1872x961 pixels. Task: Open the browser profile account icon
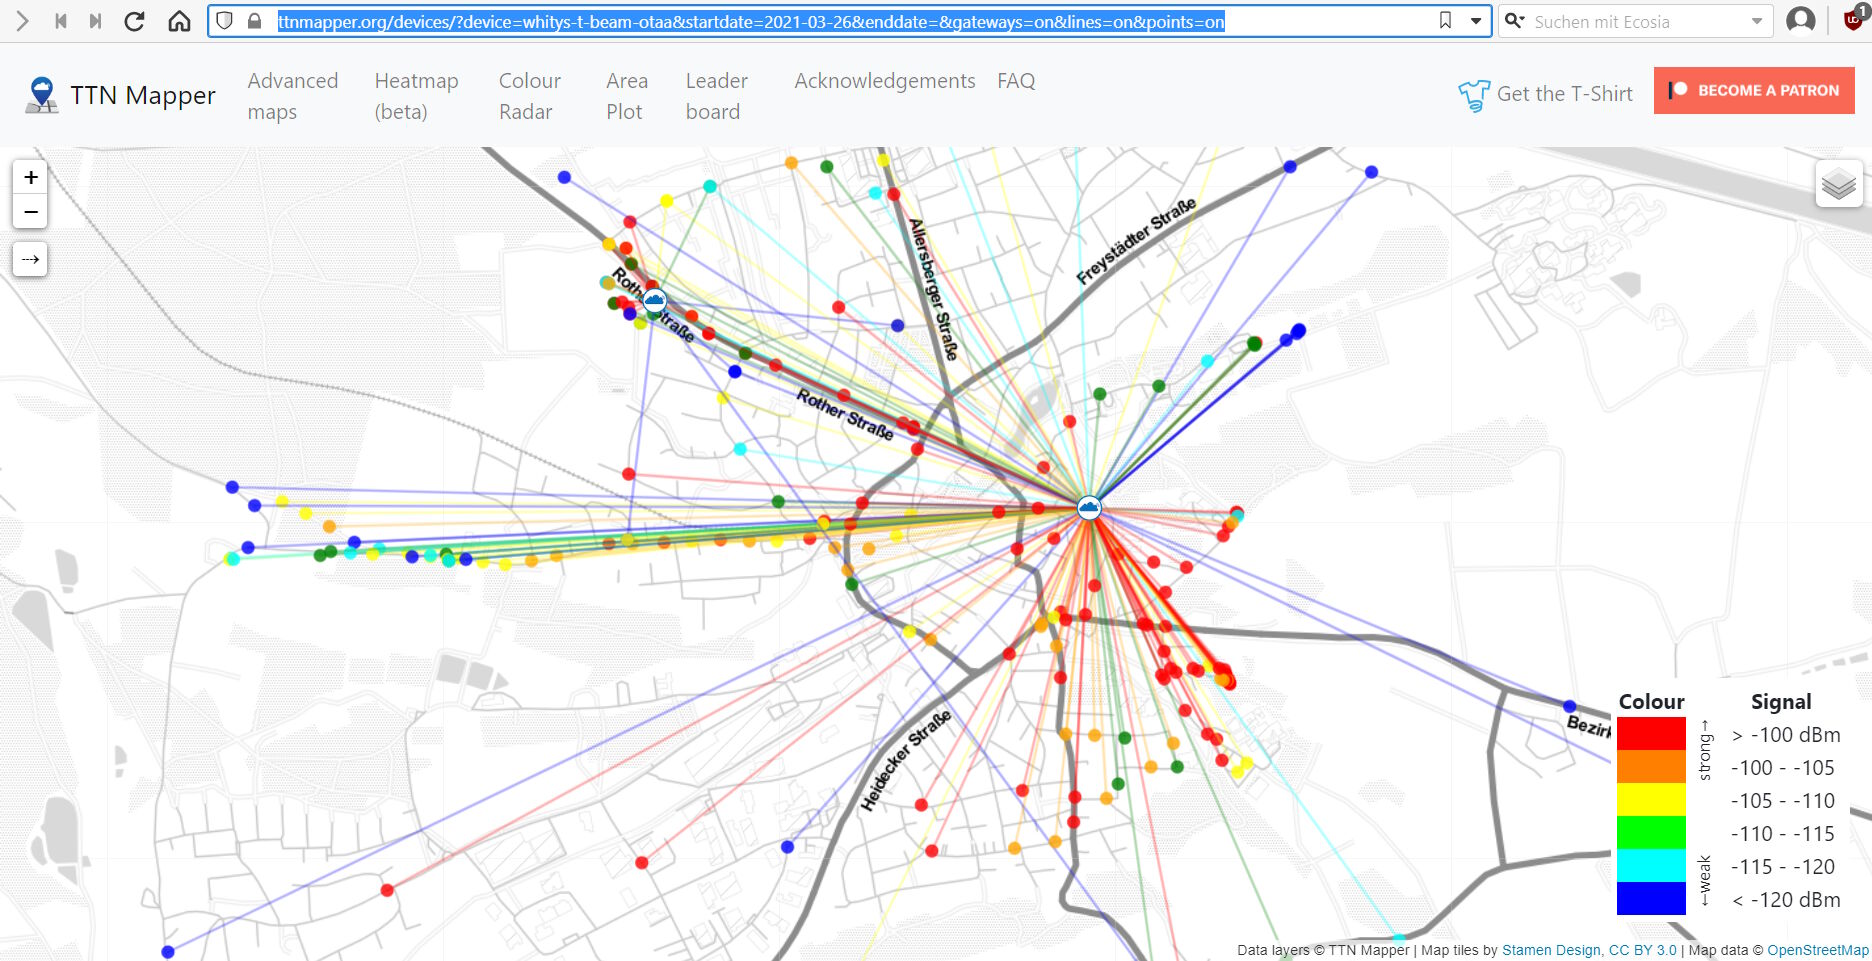click(x=1801, y=21)
